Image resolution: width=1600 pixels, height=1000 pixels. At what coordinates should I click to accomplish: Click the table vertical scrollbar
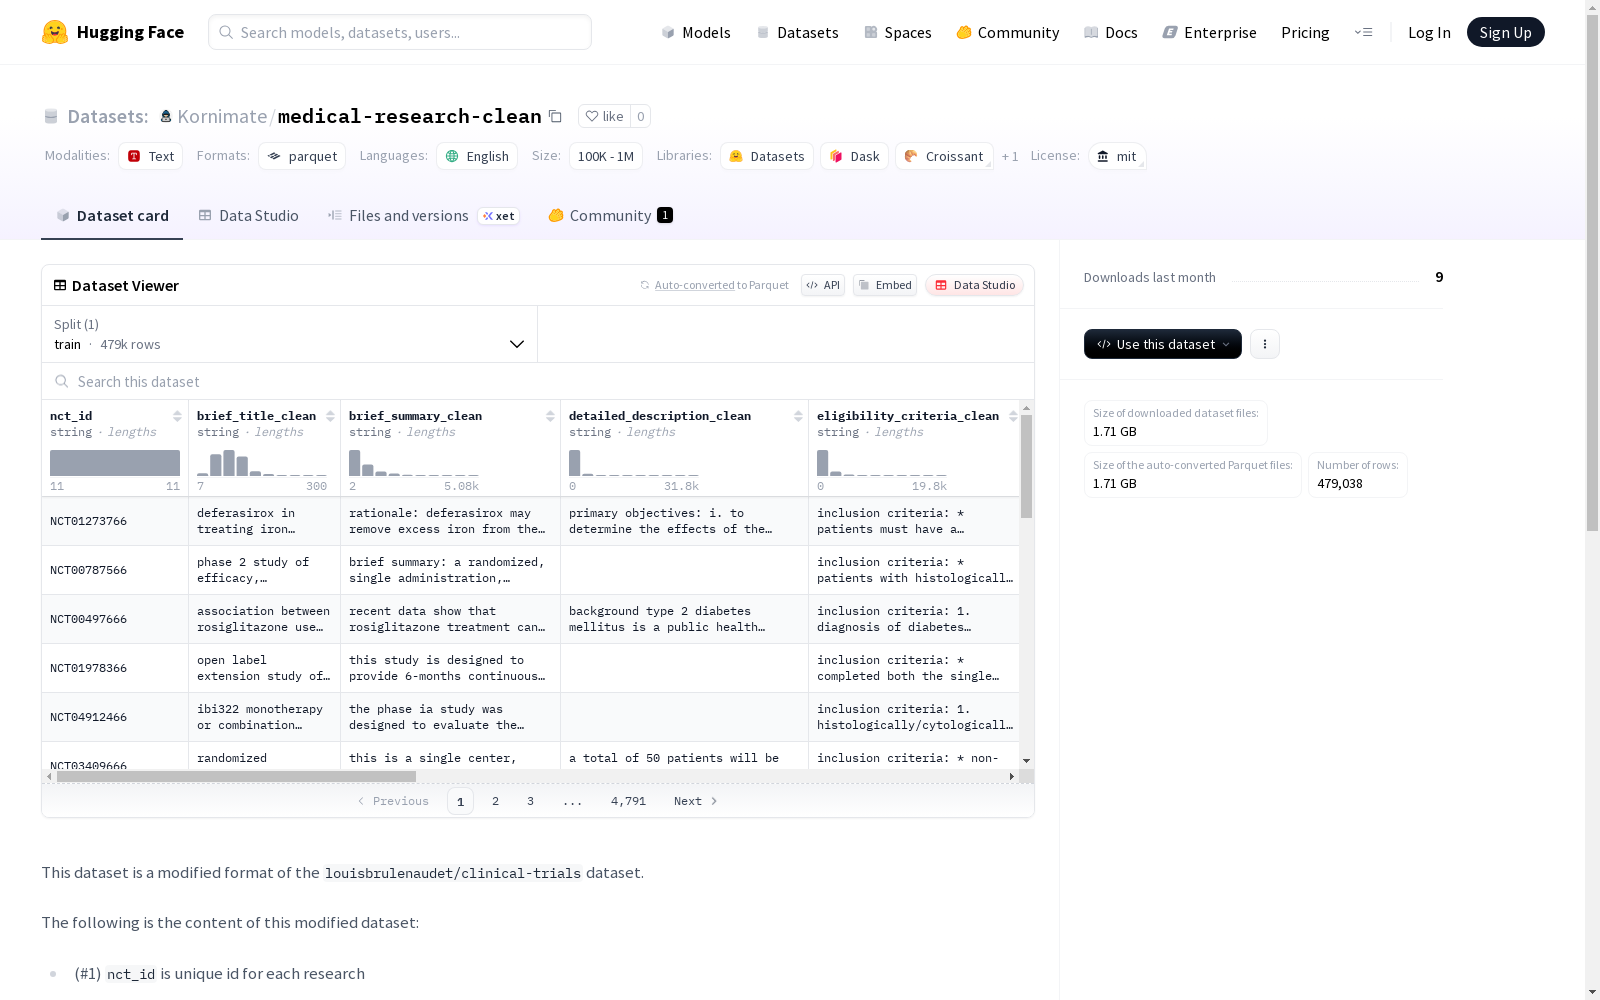pyautogui.click(x=1026, y=466)
